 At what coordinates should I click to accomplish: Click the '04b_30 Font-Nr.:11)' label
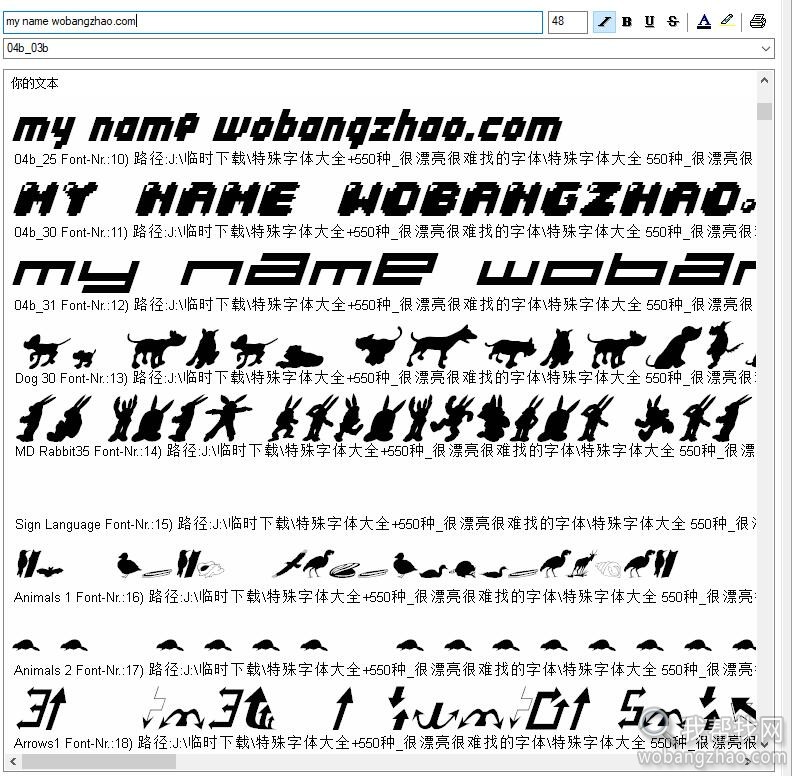[71, 232]
